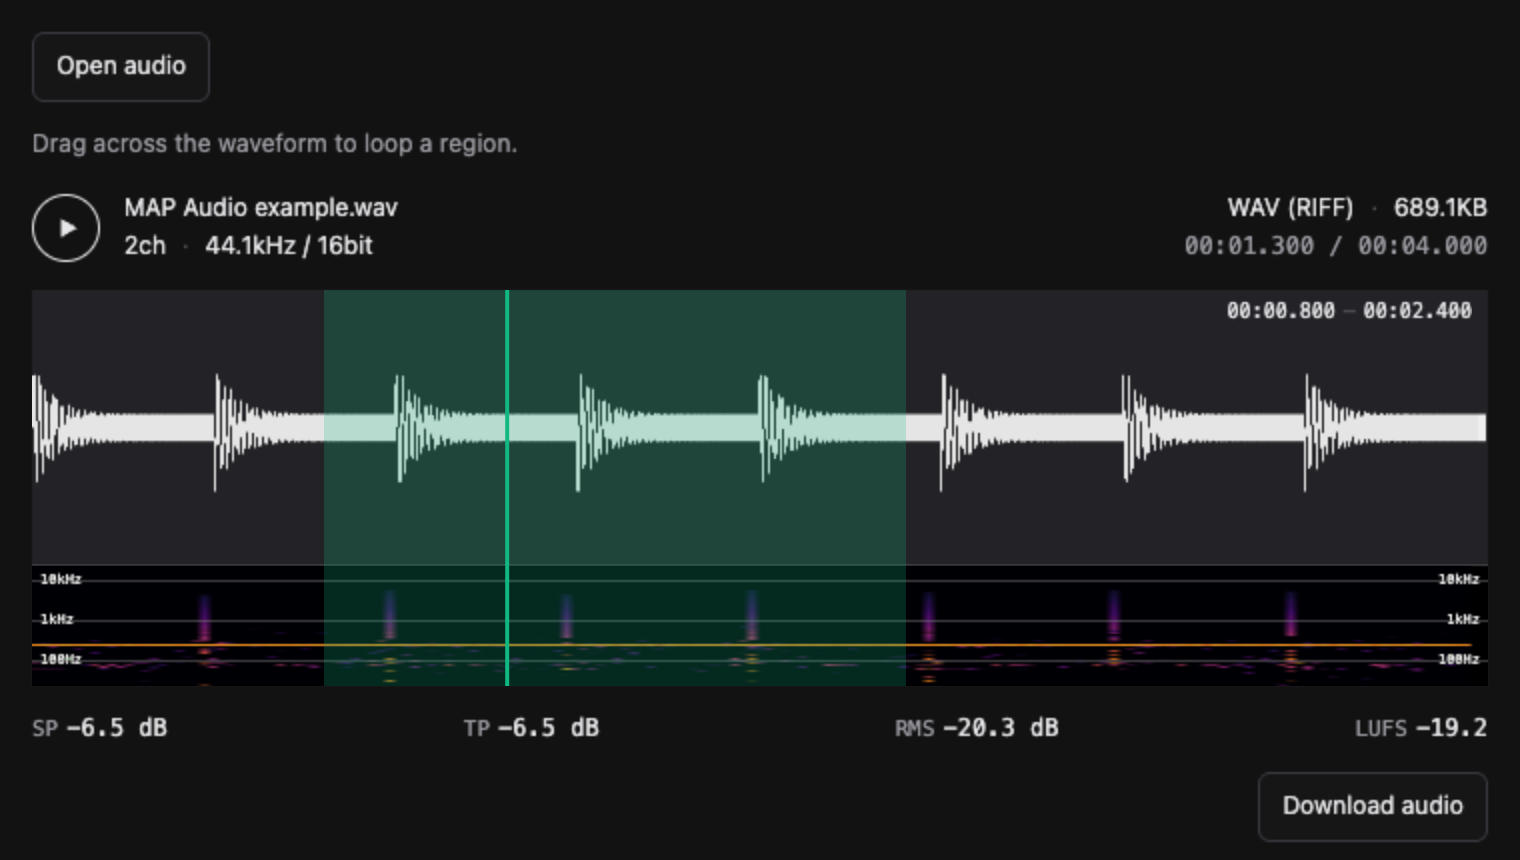Click the 2ch channel count text

pyautogui.click(x=145, y=246)
